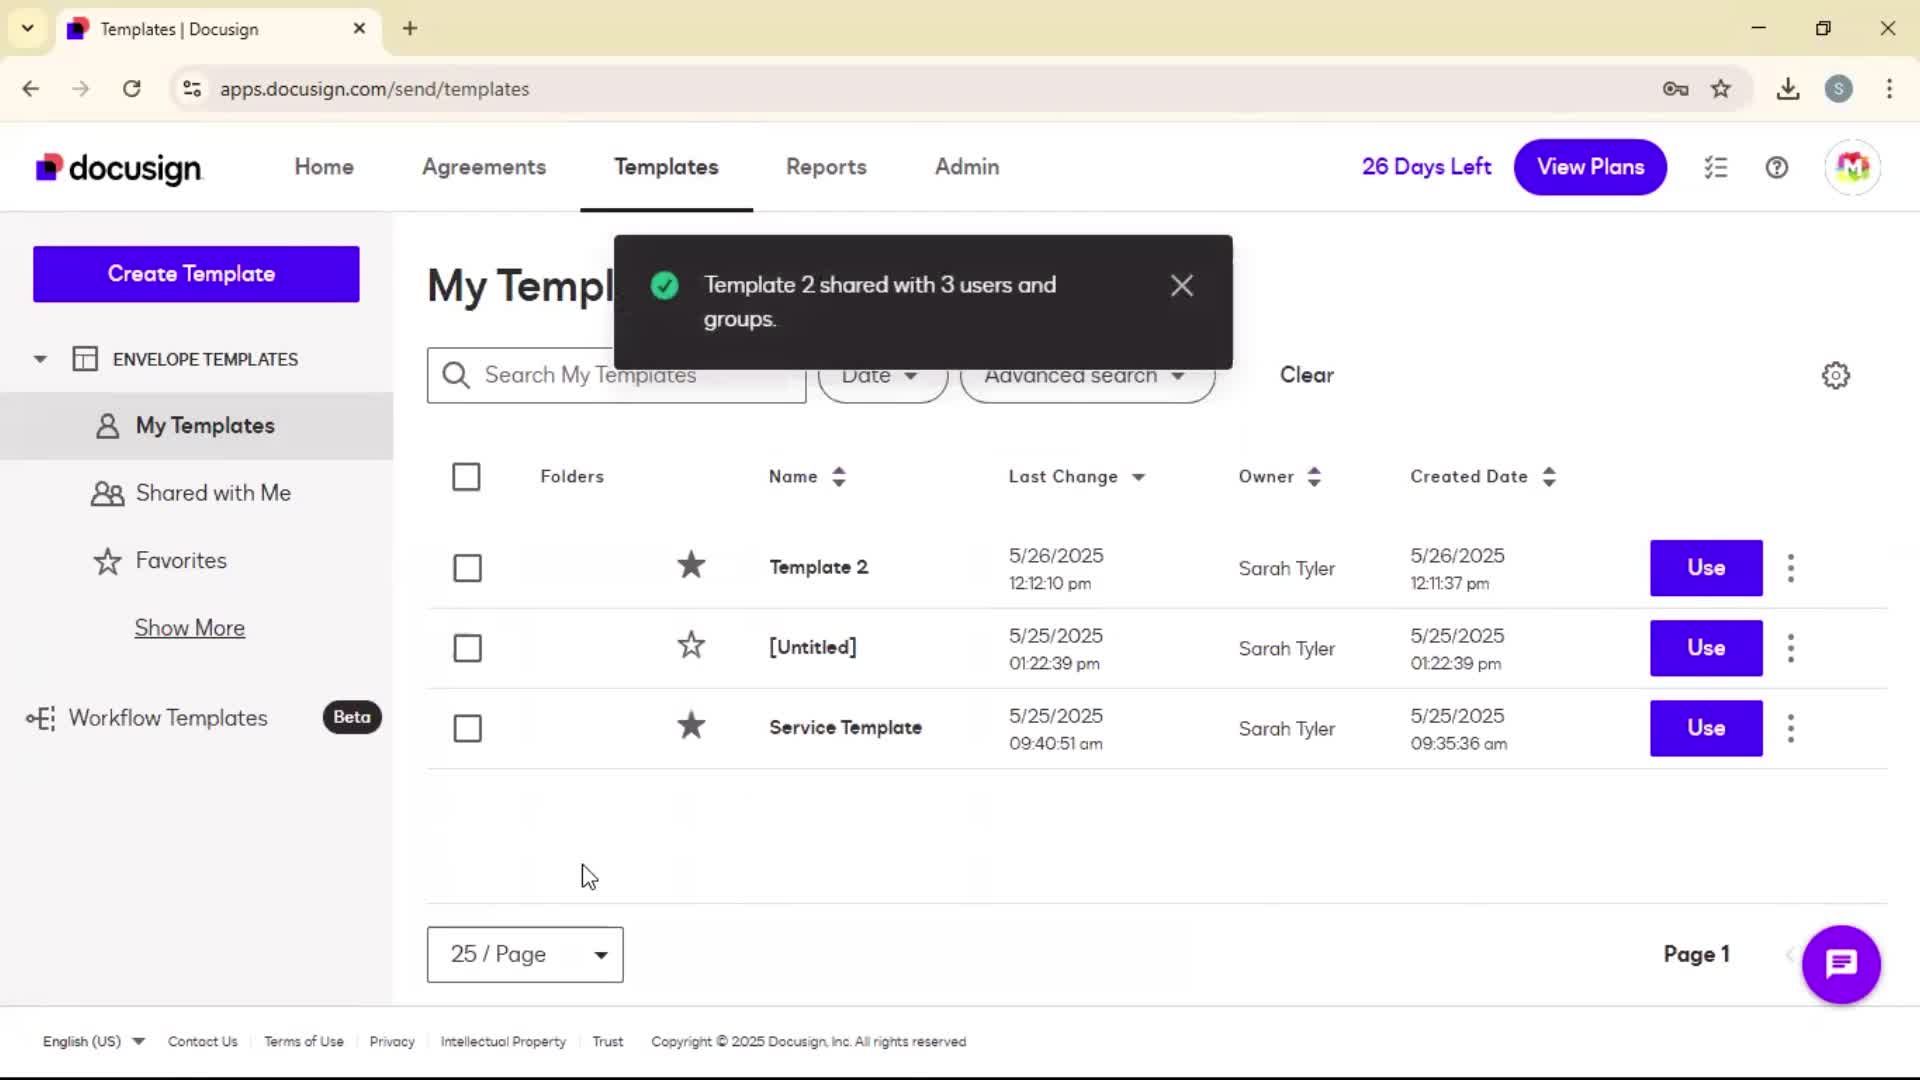Image resolution: width=1920 pixels, height=1080 pixels.
Task: Open Chrome three-dot menu
Action: coord(1889,89)
